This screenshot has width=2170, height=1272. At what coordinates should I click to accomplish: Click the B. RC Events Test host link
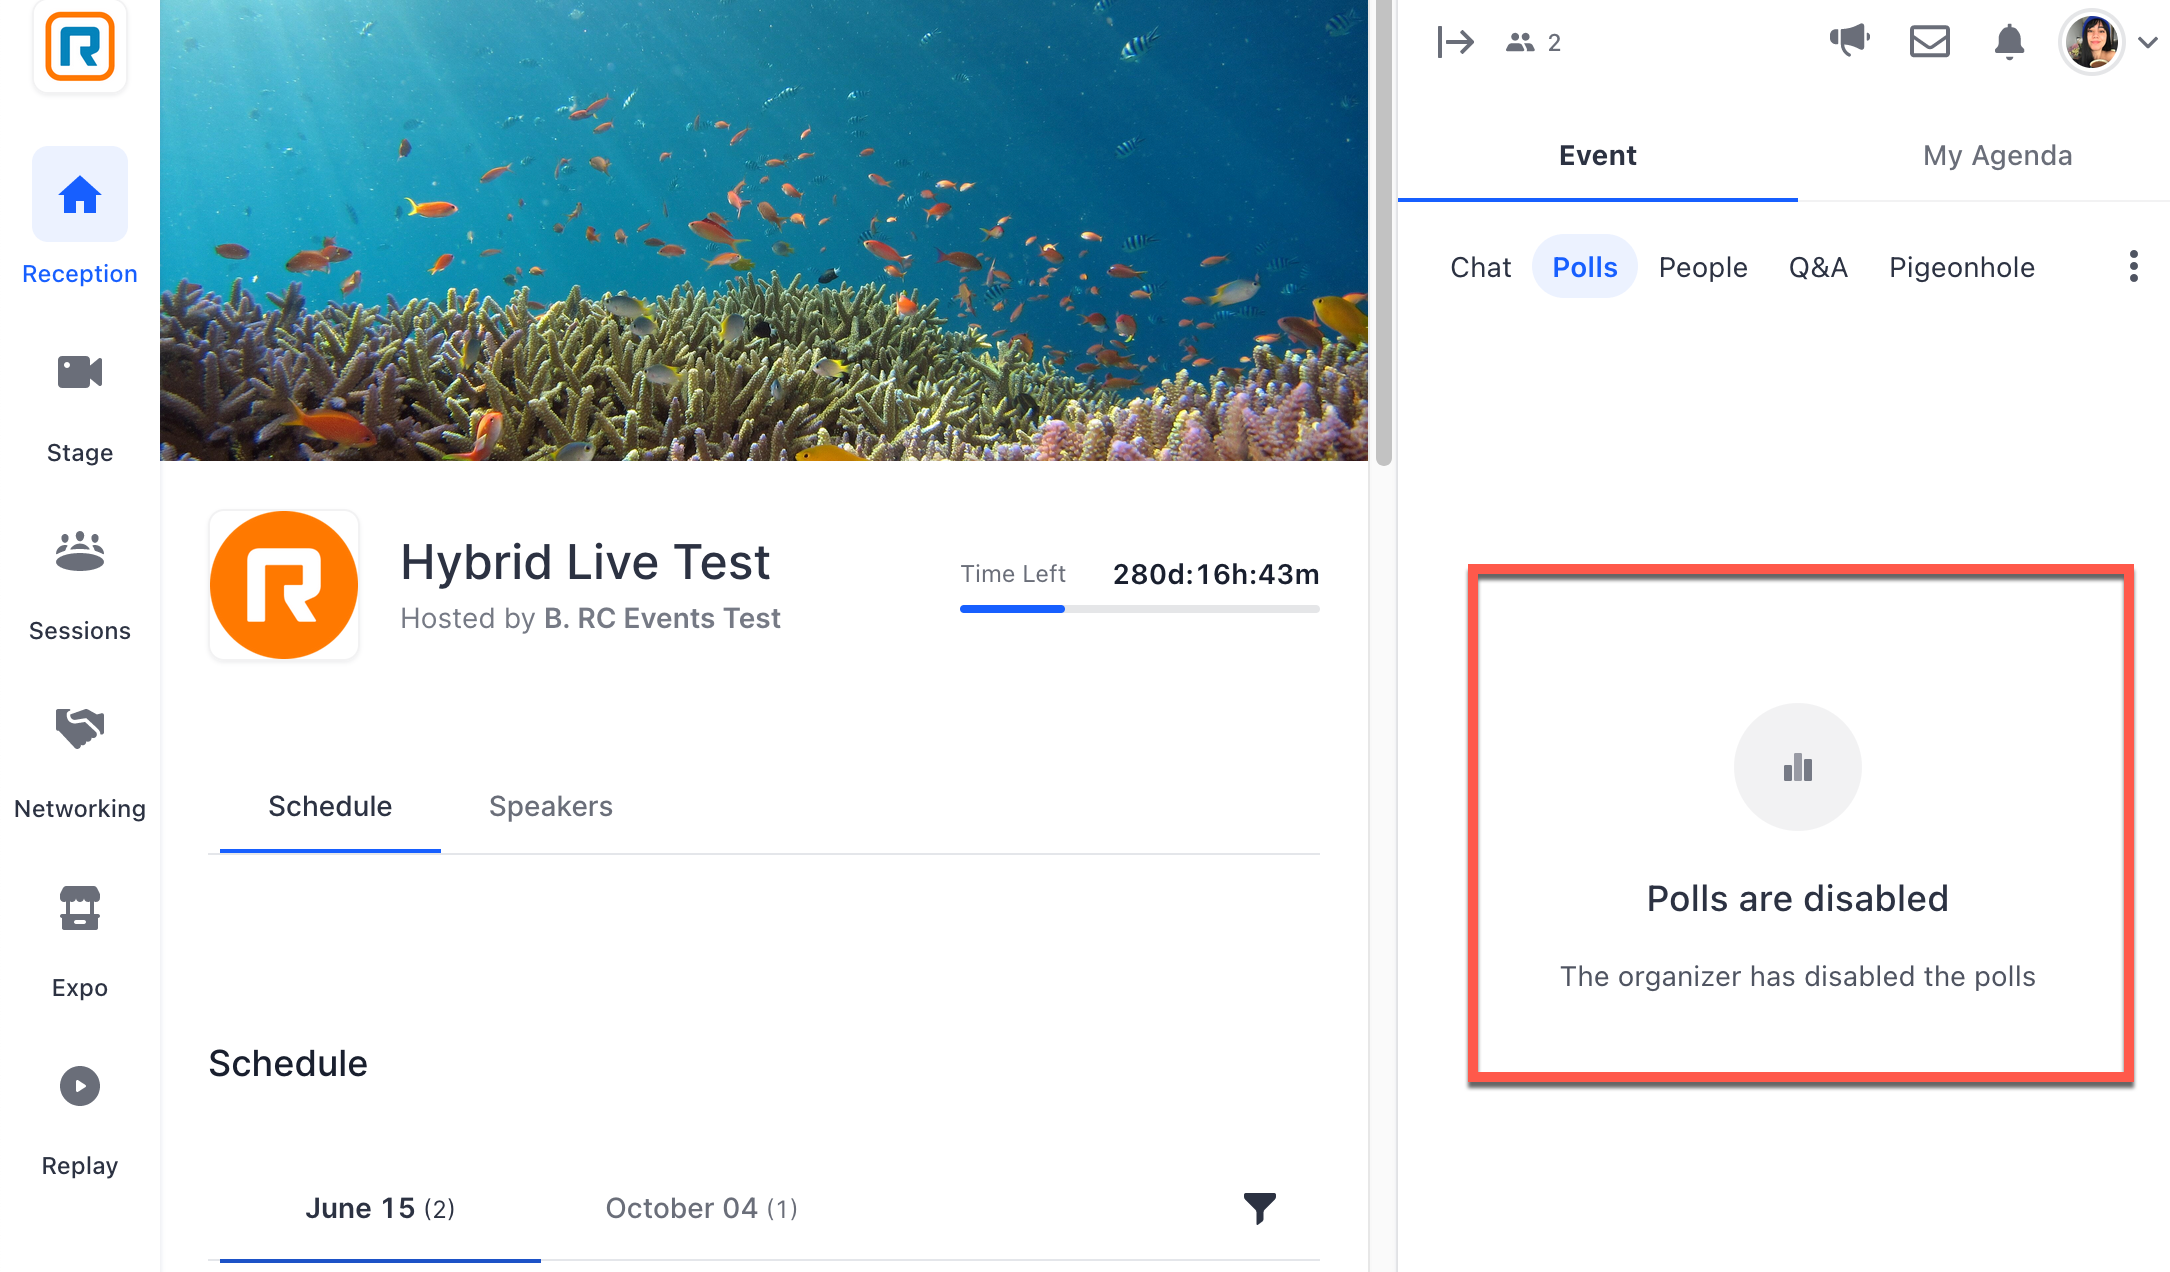tap(662, 618)
